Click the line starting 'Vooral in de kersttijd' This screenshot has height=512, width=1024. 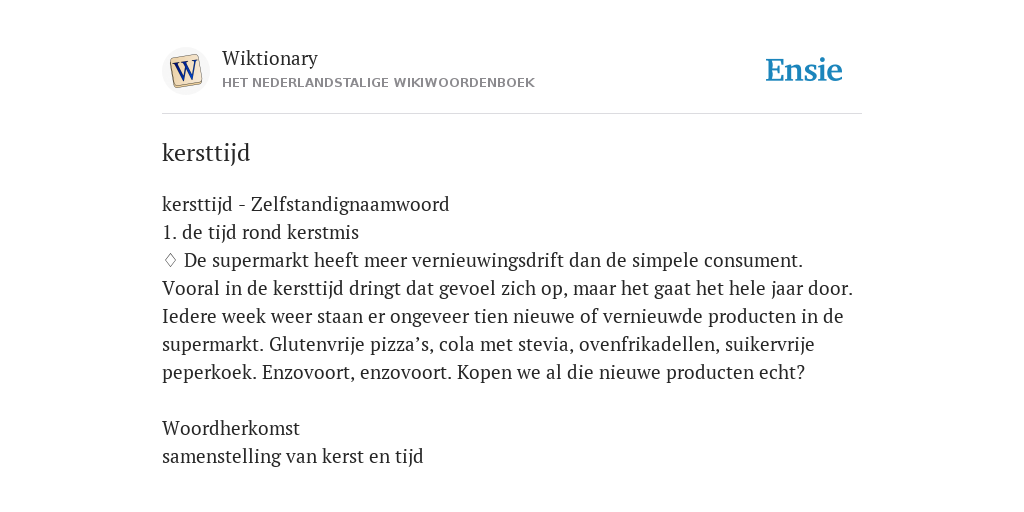point(507,289)
